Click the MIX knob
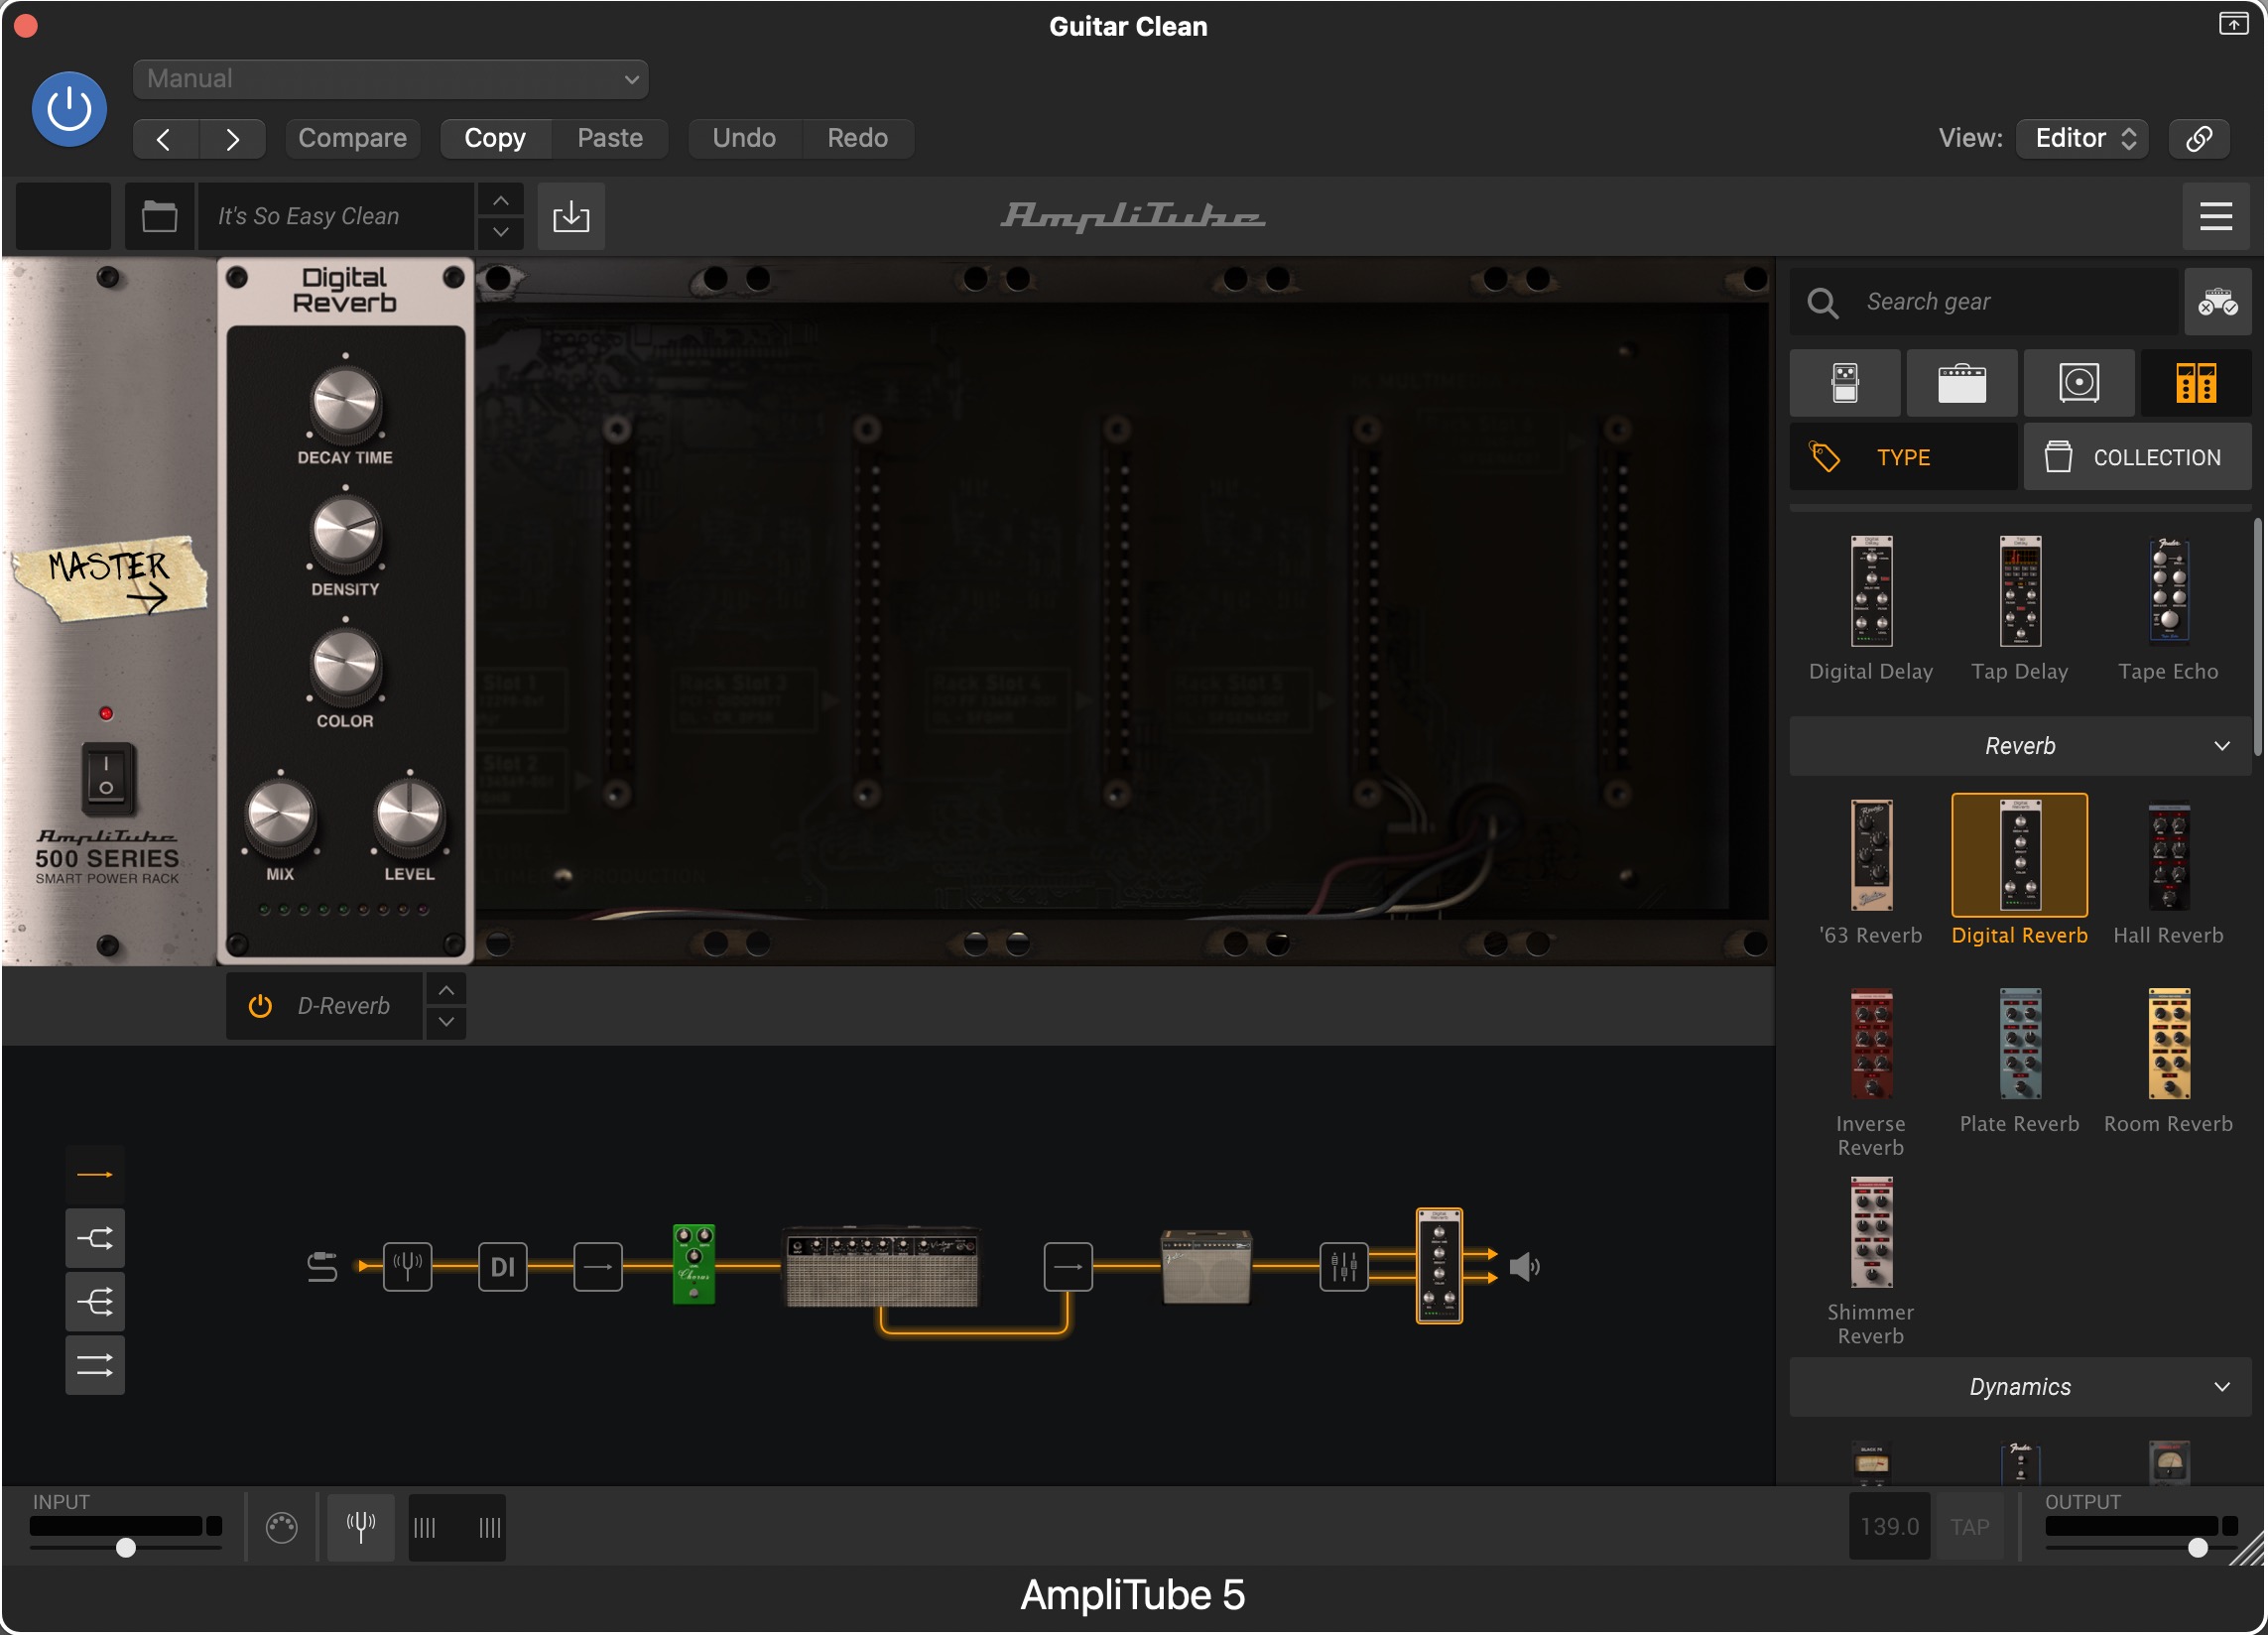Image resolution: width=2268 pixels, height=1635 pixels. pos(280,817)
